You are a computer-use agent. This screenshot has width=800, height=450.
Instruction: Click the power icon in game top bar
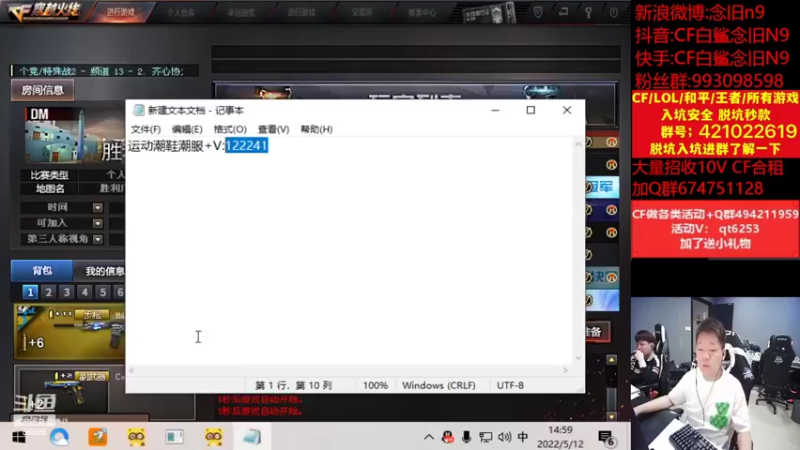tap(613, 12)
